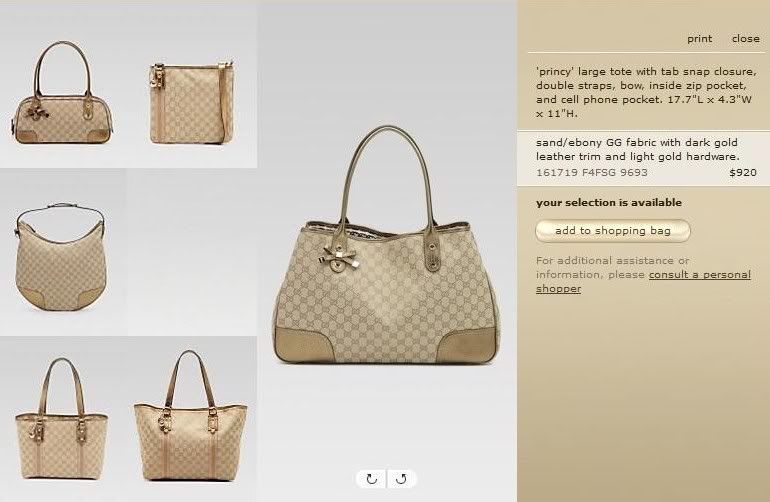Click the style number 161719 F4FSG 9693
The height and width of the screenshot is (502, 770).
(592, 172)
